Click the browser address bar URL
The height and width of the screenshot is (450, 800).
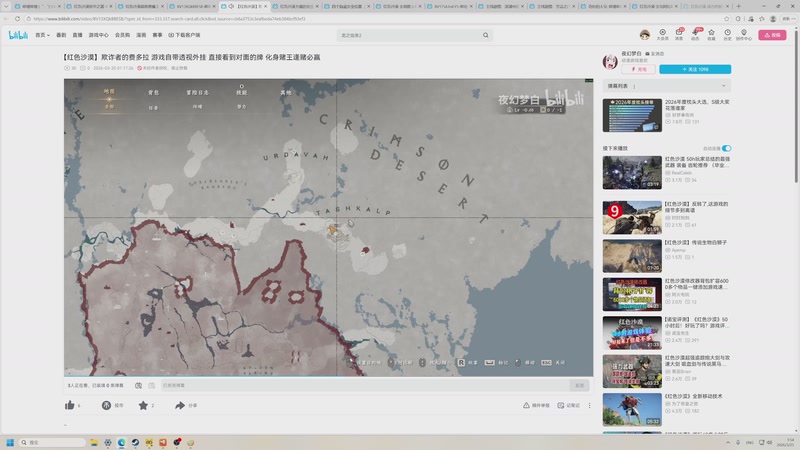[x=169, y=19]
